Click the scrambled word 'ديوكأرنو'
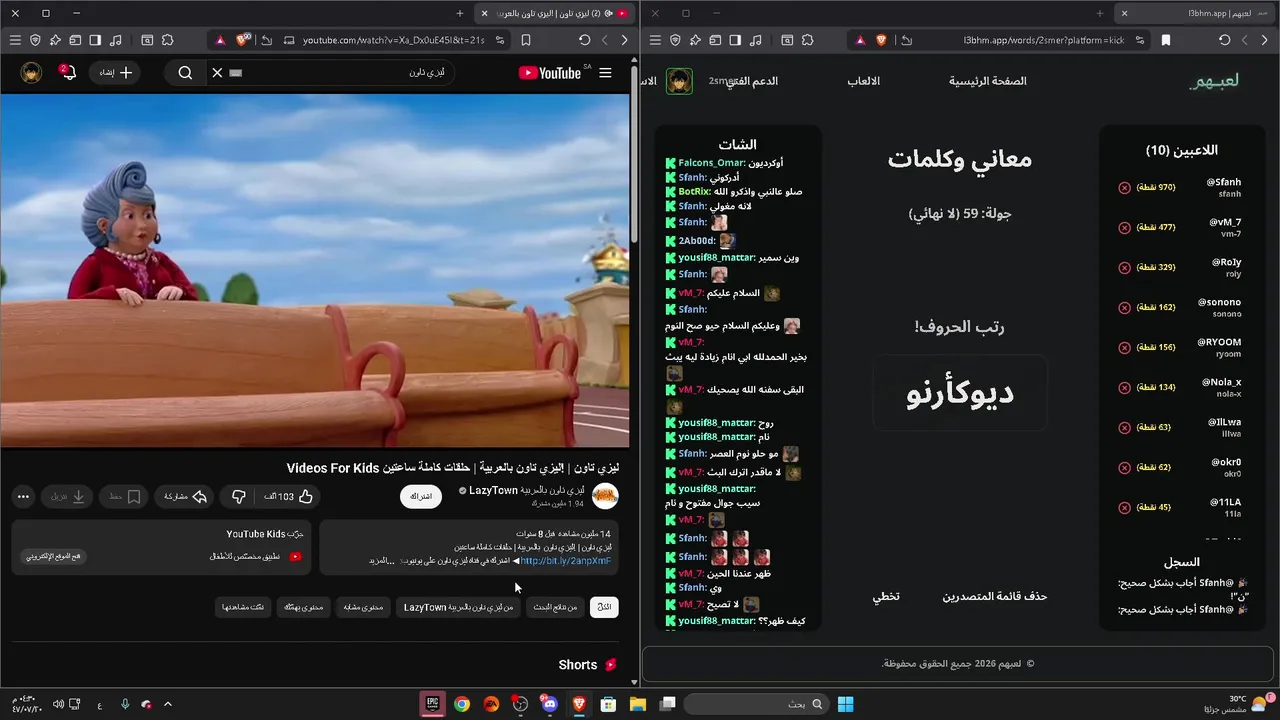This screenshot has height=720, width=1280. [x=960, y=393]
